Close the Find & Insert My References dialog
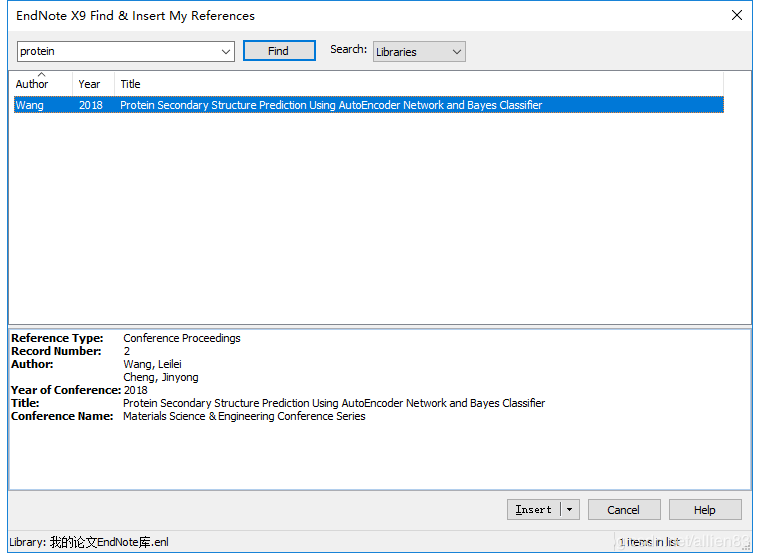Screen dimensions: 760x560 737,16
